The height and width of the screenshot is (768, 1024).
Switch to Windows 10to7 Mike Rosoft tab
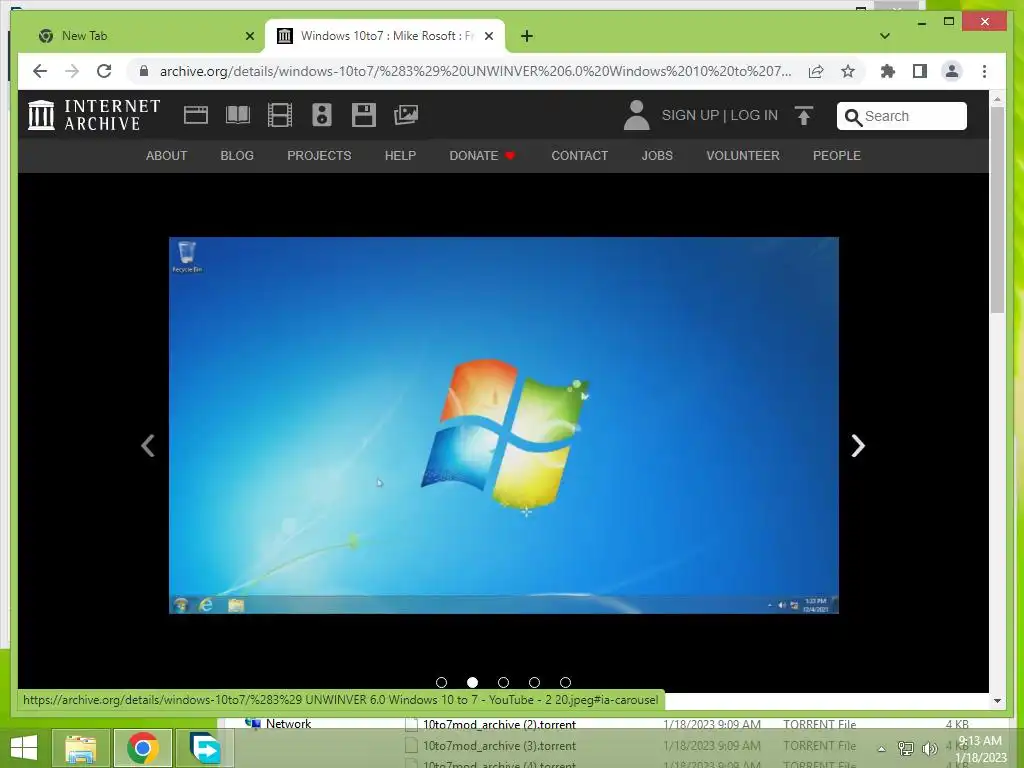tap(387, 36)
